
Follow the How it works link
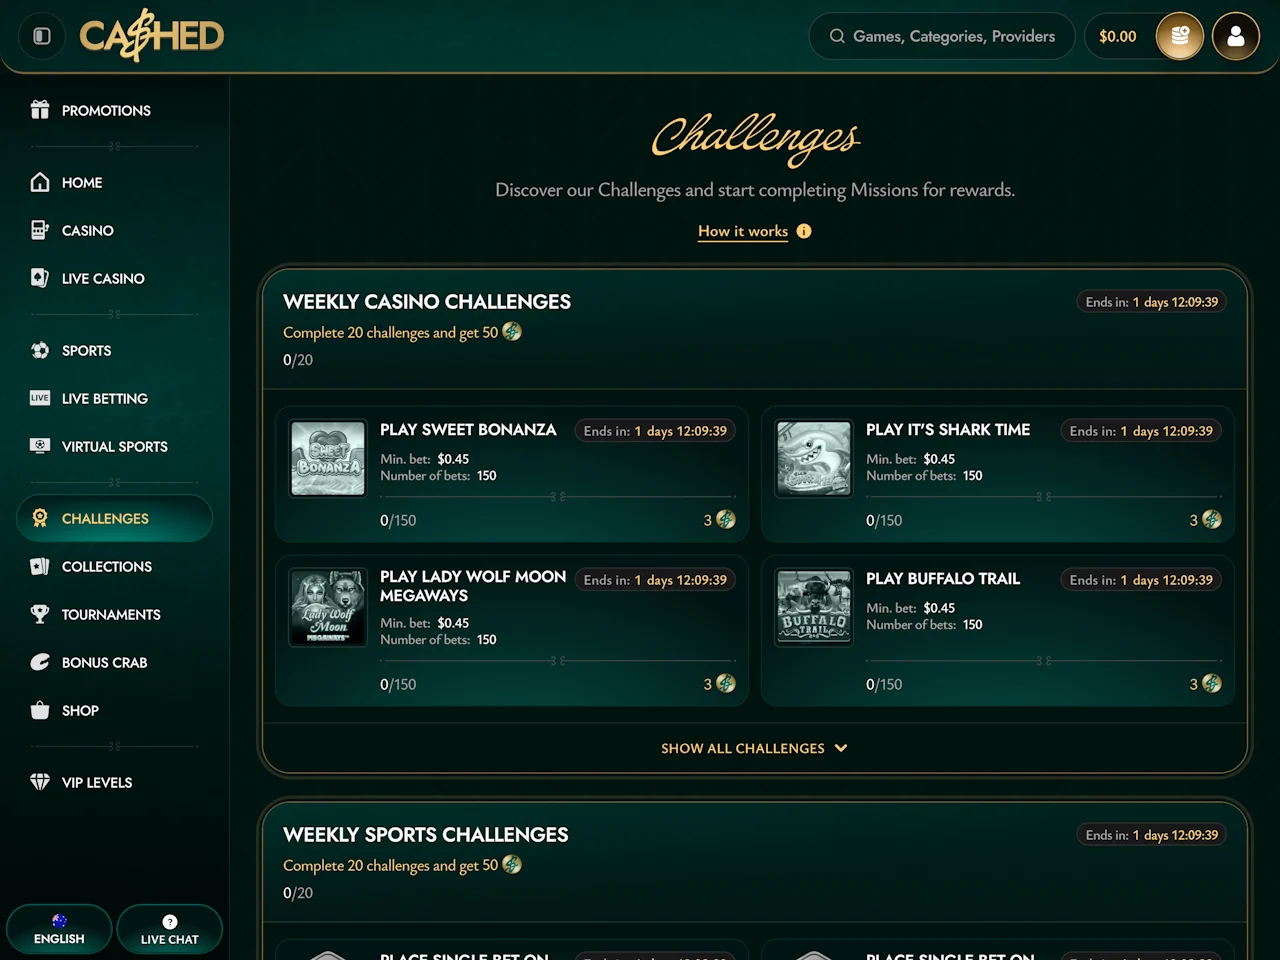pos(743,231)
